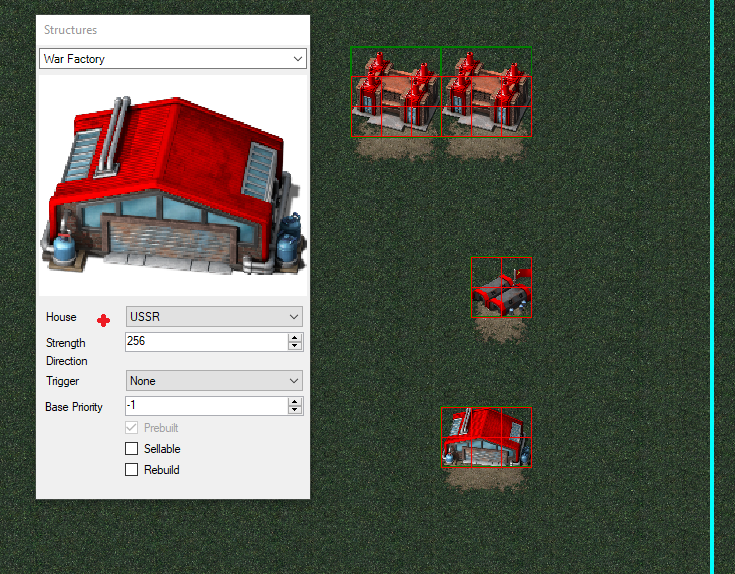The height and width of the screenshot is (574, 735).
Task: Select the barracks with the red flag
Action: [x=502, y=287]
